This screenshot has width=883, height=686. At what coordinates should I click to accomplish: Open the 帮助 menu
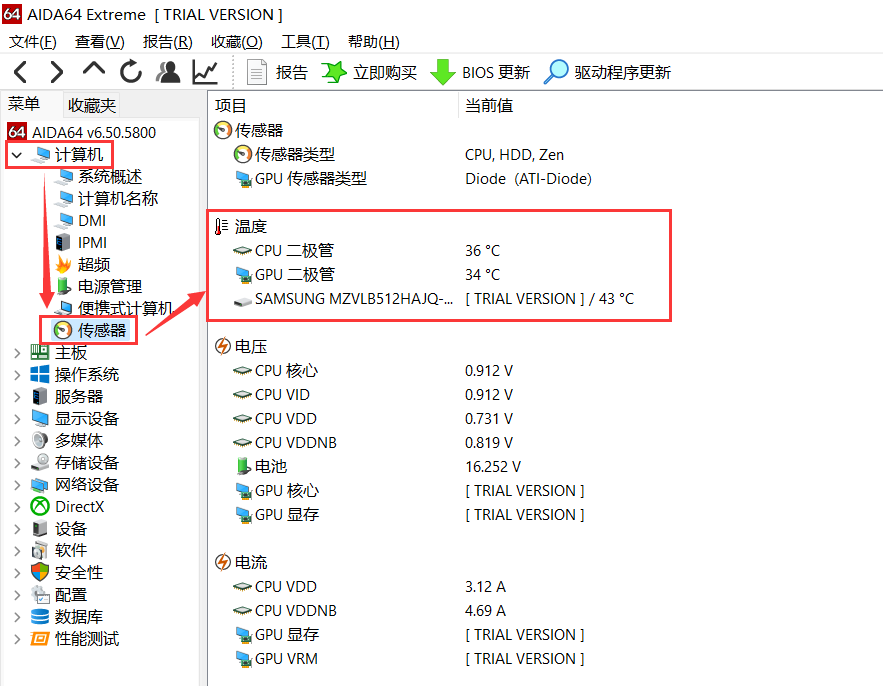373,42
